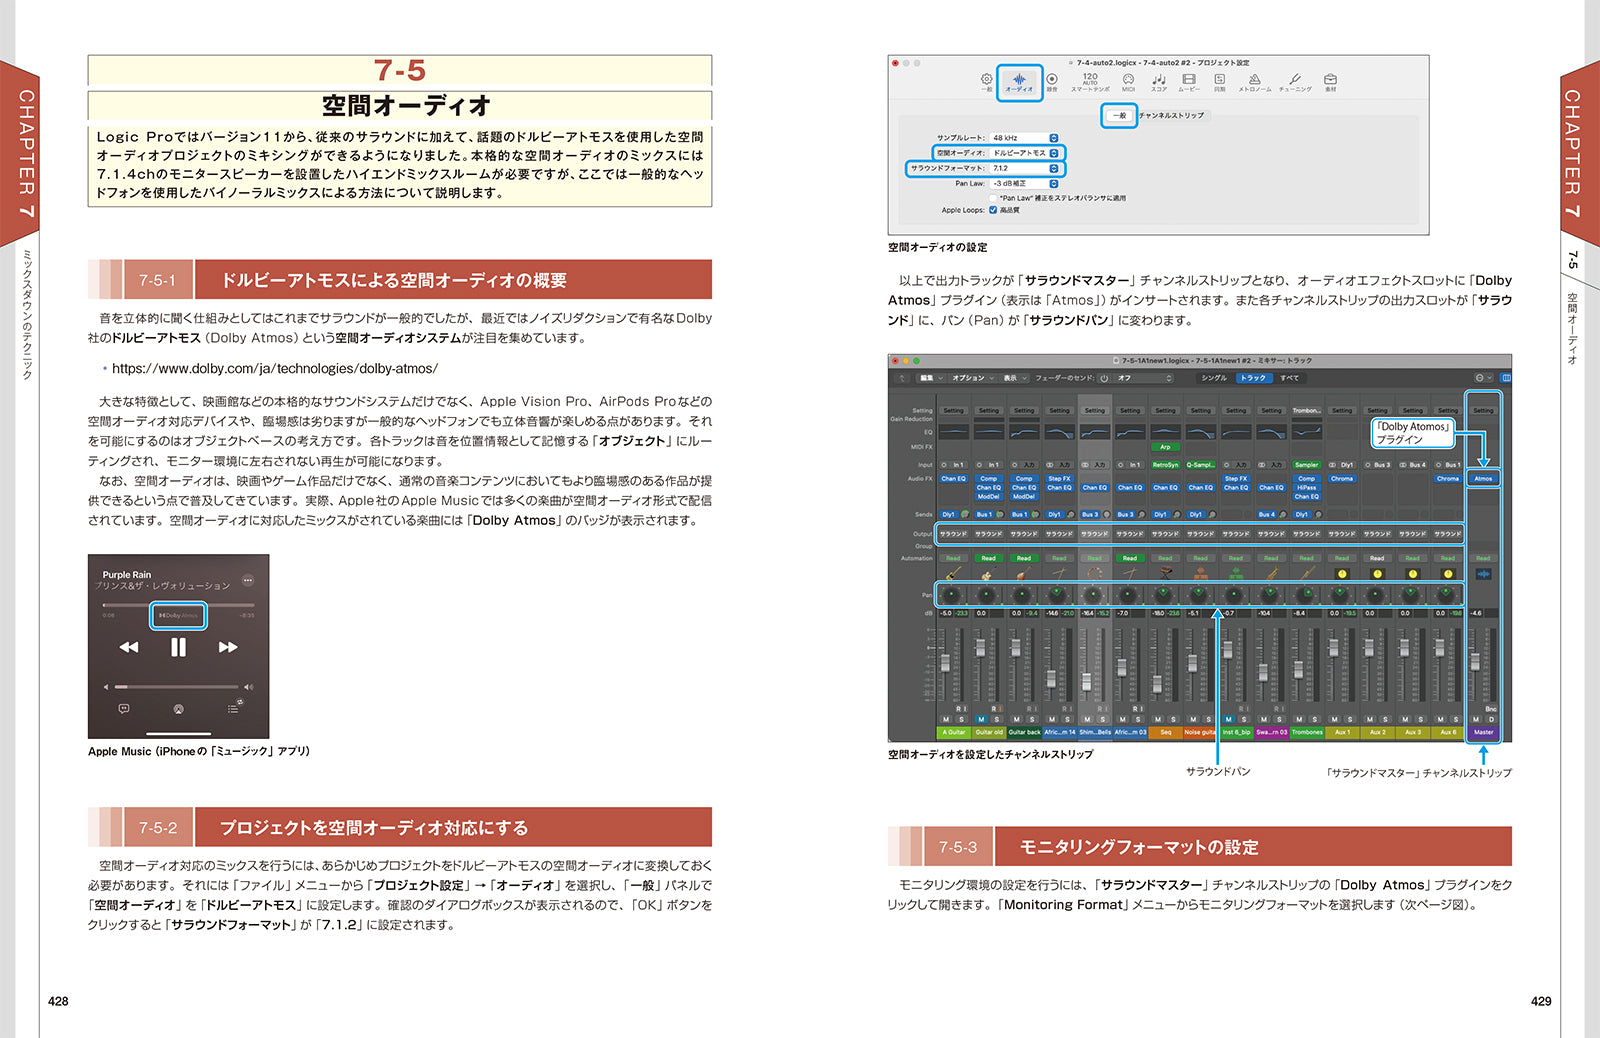Click the mixer up-arrow navigation icon
This screenshot has width=1600, height=1038.
[902, 378]
